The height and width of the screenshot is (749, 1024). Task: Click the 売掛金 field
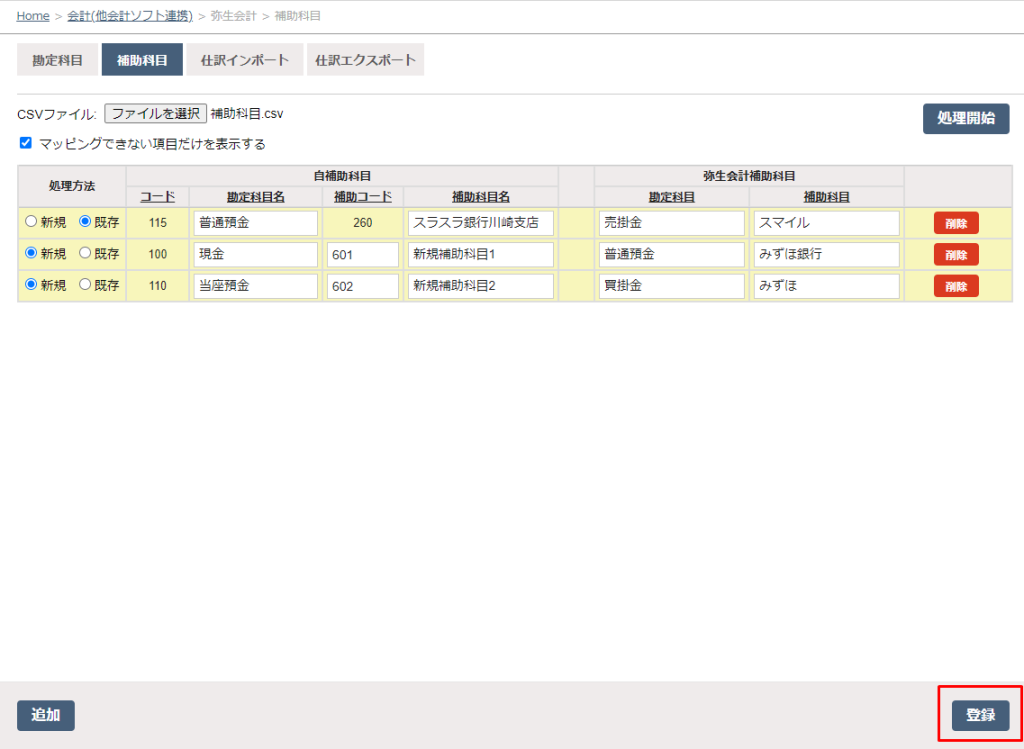(x=671, y=223)
